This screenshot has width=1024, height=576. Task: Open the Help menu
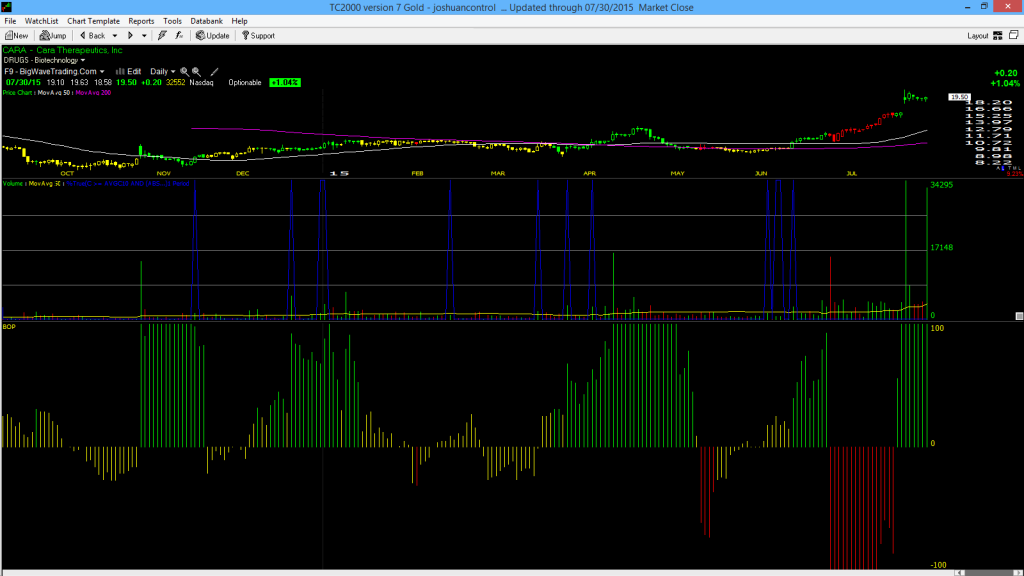tap(240, 21)
